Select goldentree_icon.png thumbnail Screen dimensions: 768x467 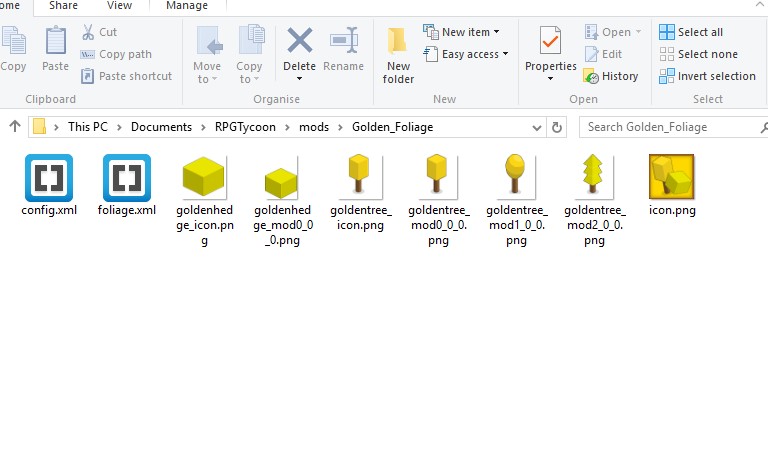[x=360, y=176]
